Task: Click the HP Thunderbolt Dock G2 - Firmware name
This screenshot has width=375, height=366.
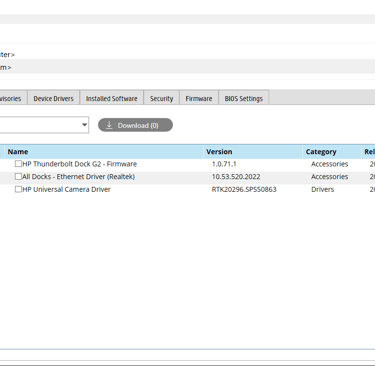Action: [x=80, y=164]
